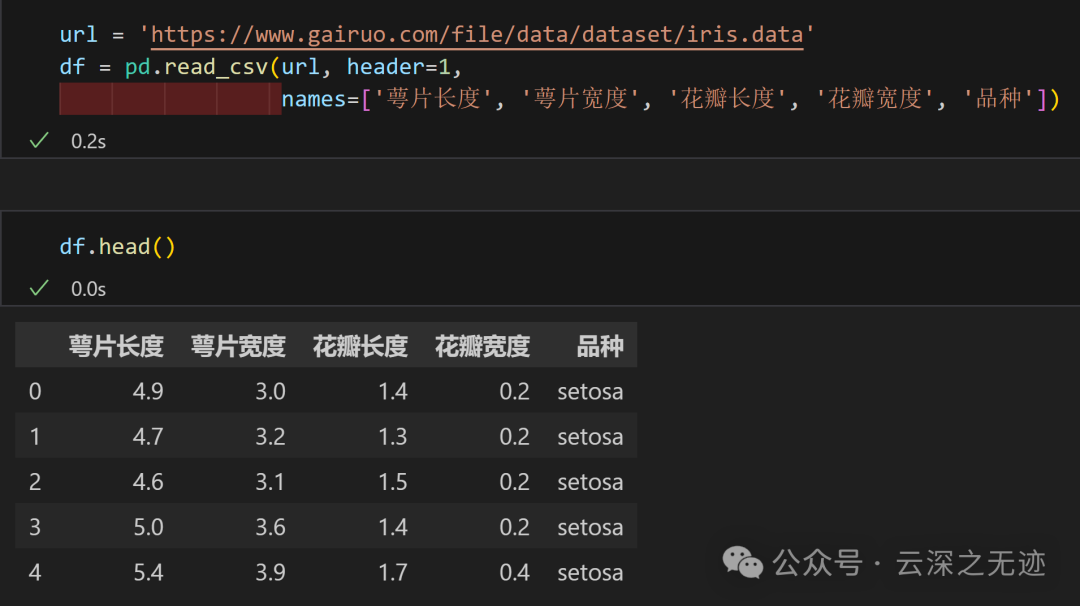1080x606 pixels.
Task: Click row index 4 in the table
Action: tap(35, 573)
